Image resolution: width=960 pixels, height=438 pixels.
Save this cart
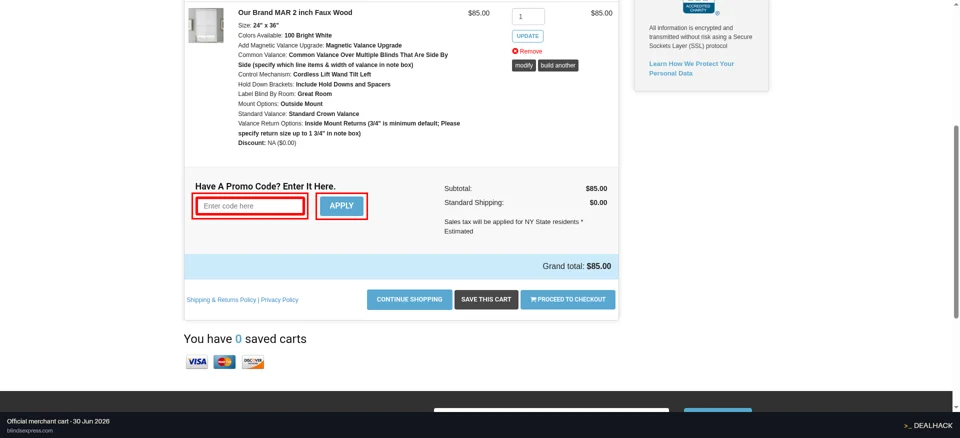pyautogui.click(x=486, y=300)
